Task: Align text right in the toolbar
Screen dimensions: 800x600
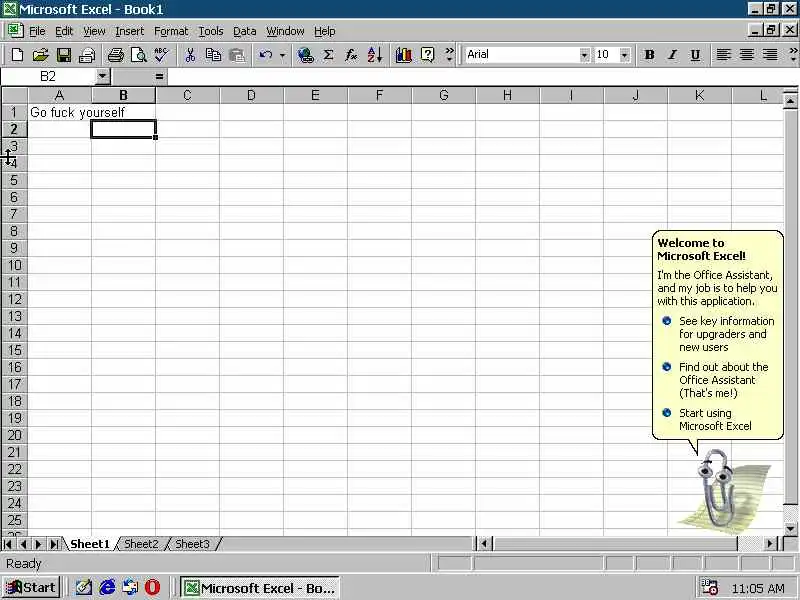Action: tap(769, 55)
